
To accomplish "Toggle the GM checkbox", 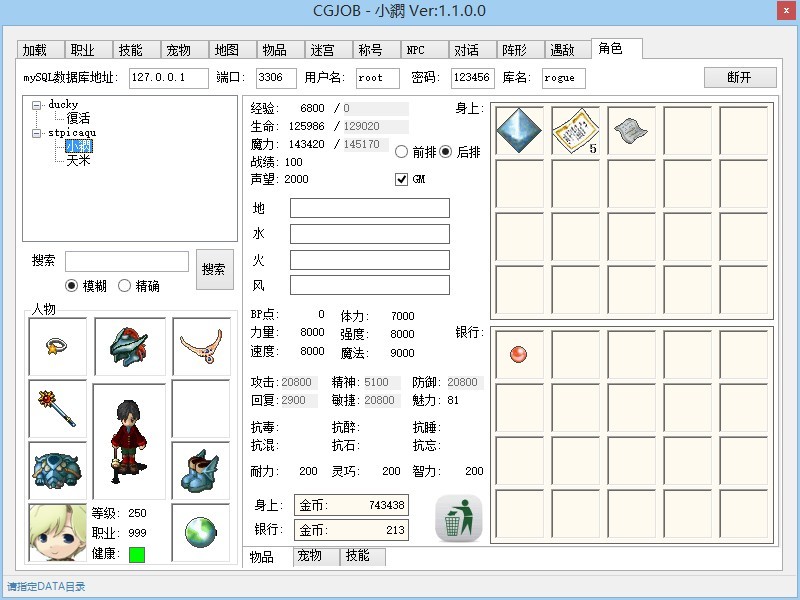I will click(402, 179).
